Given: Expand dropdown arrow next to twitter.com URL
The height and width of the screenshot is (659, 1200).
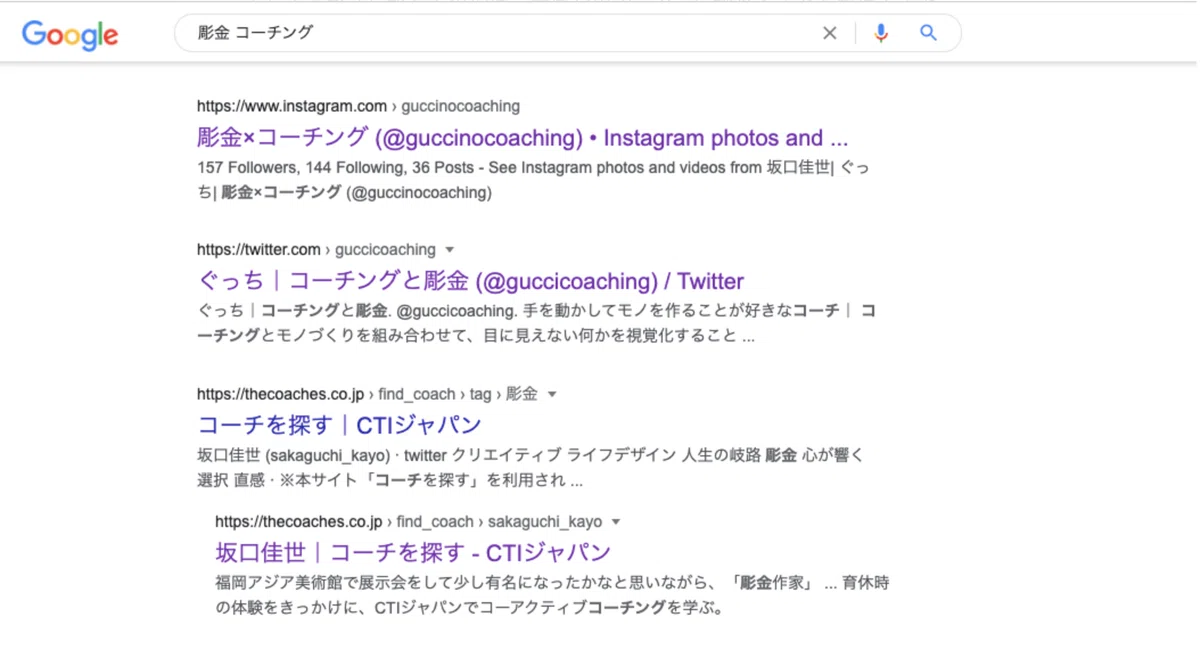Looking at the screenshot, I should click(x=450, y=250).
